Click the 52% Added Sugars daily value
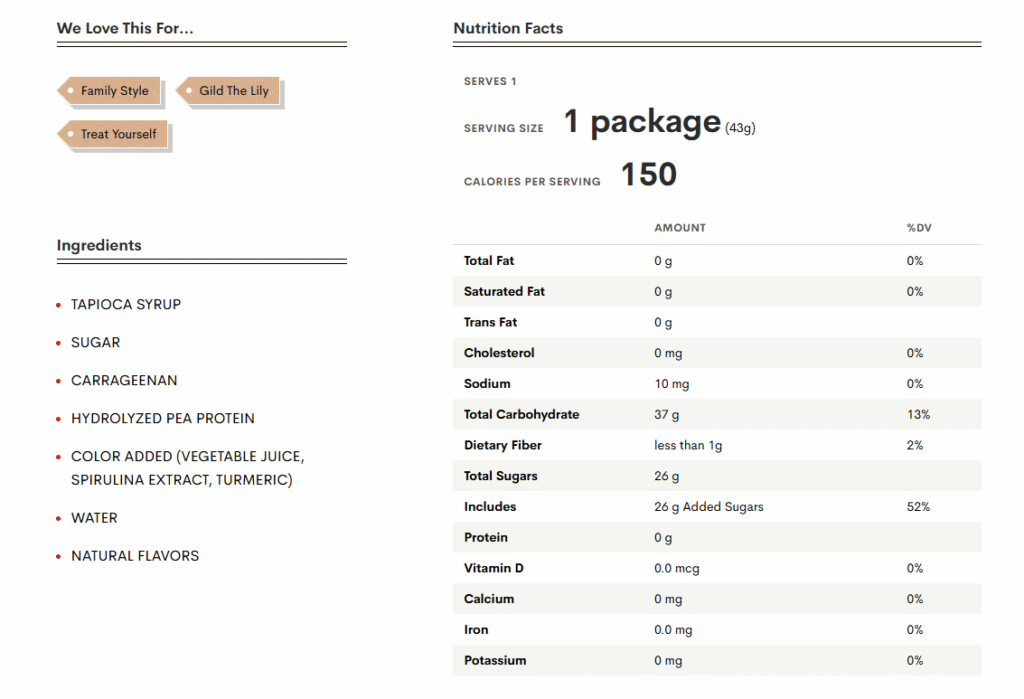This screenshot has height=699, width=1024. tap(918, 507)
